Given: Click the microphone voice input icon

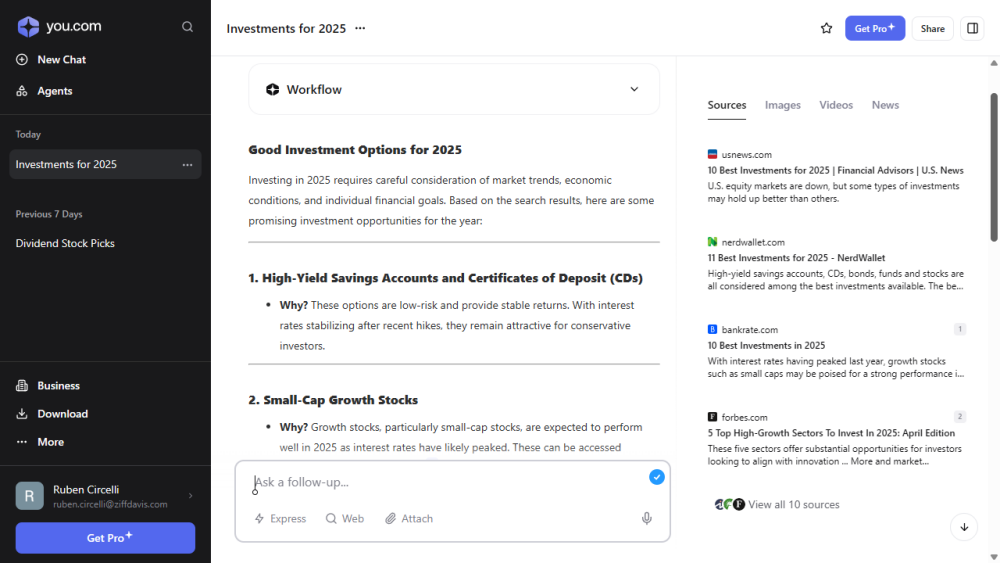Looking at the screenshot, I should point(647,518).
